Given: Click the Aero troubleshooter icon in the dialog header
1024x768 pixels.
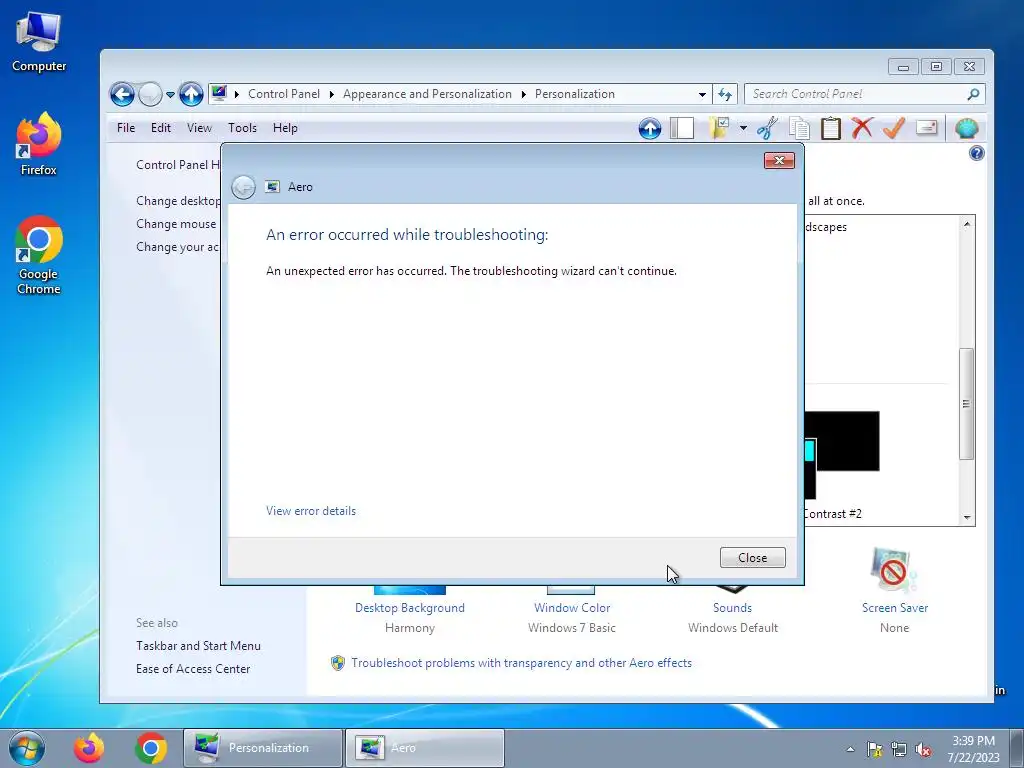Looking at the screenshot, I should [x=272, y=187].
